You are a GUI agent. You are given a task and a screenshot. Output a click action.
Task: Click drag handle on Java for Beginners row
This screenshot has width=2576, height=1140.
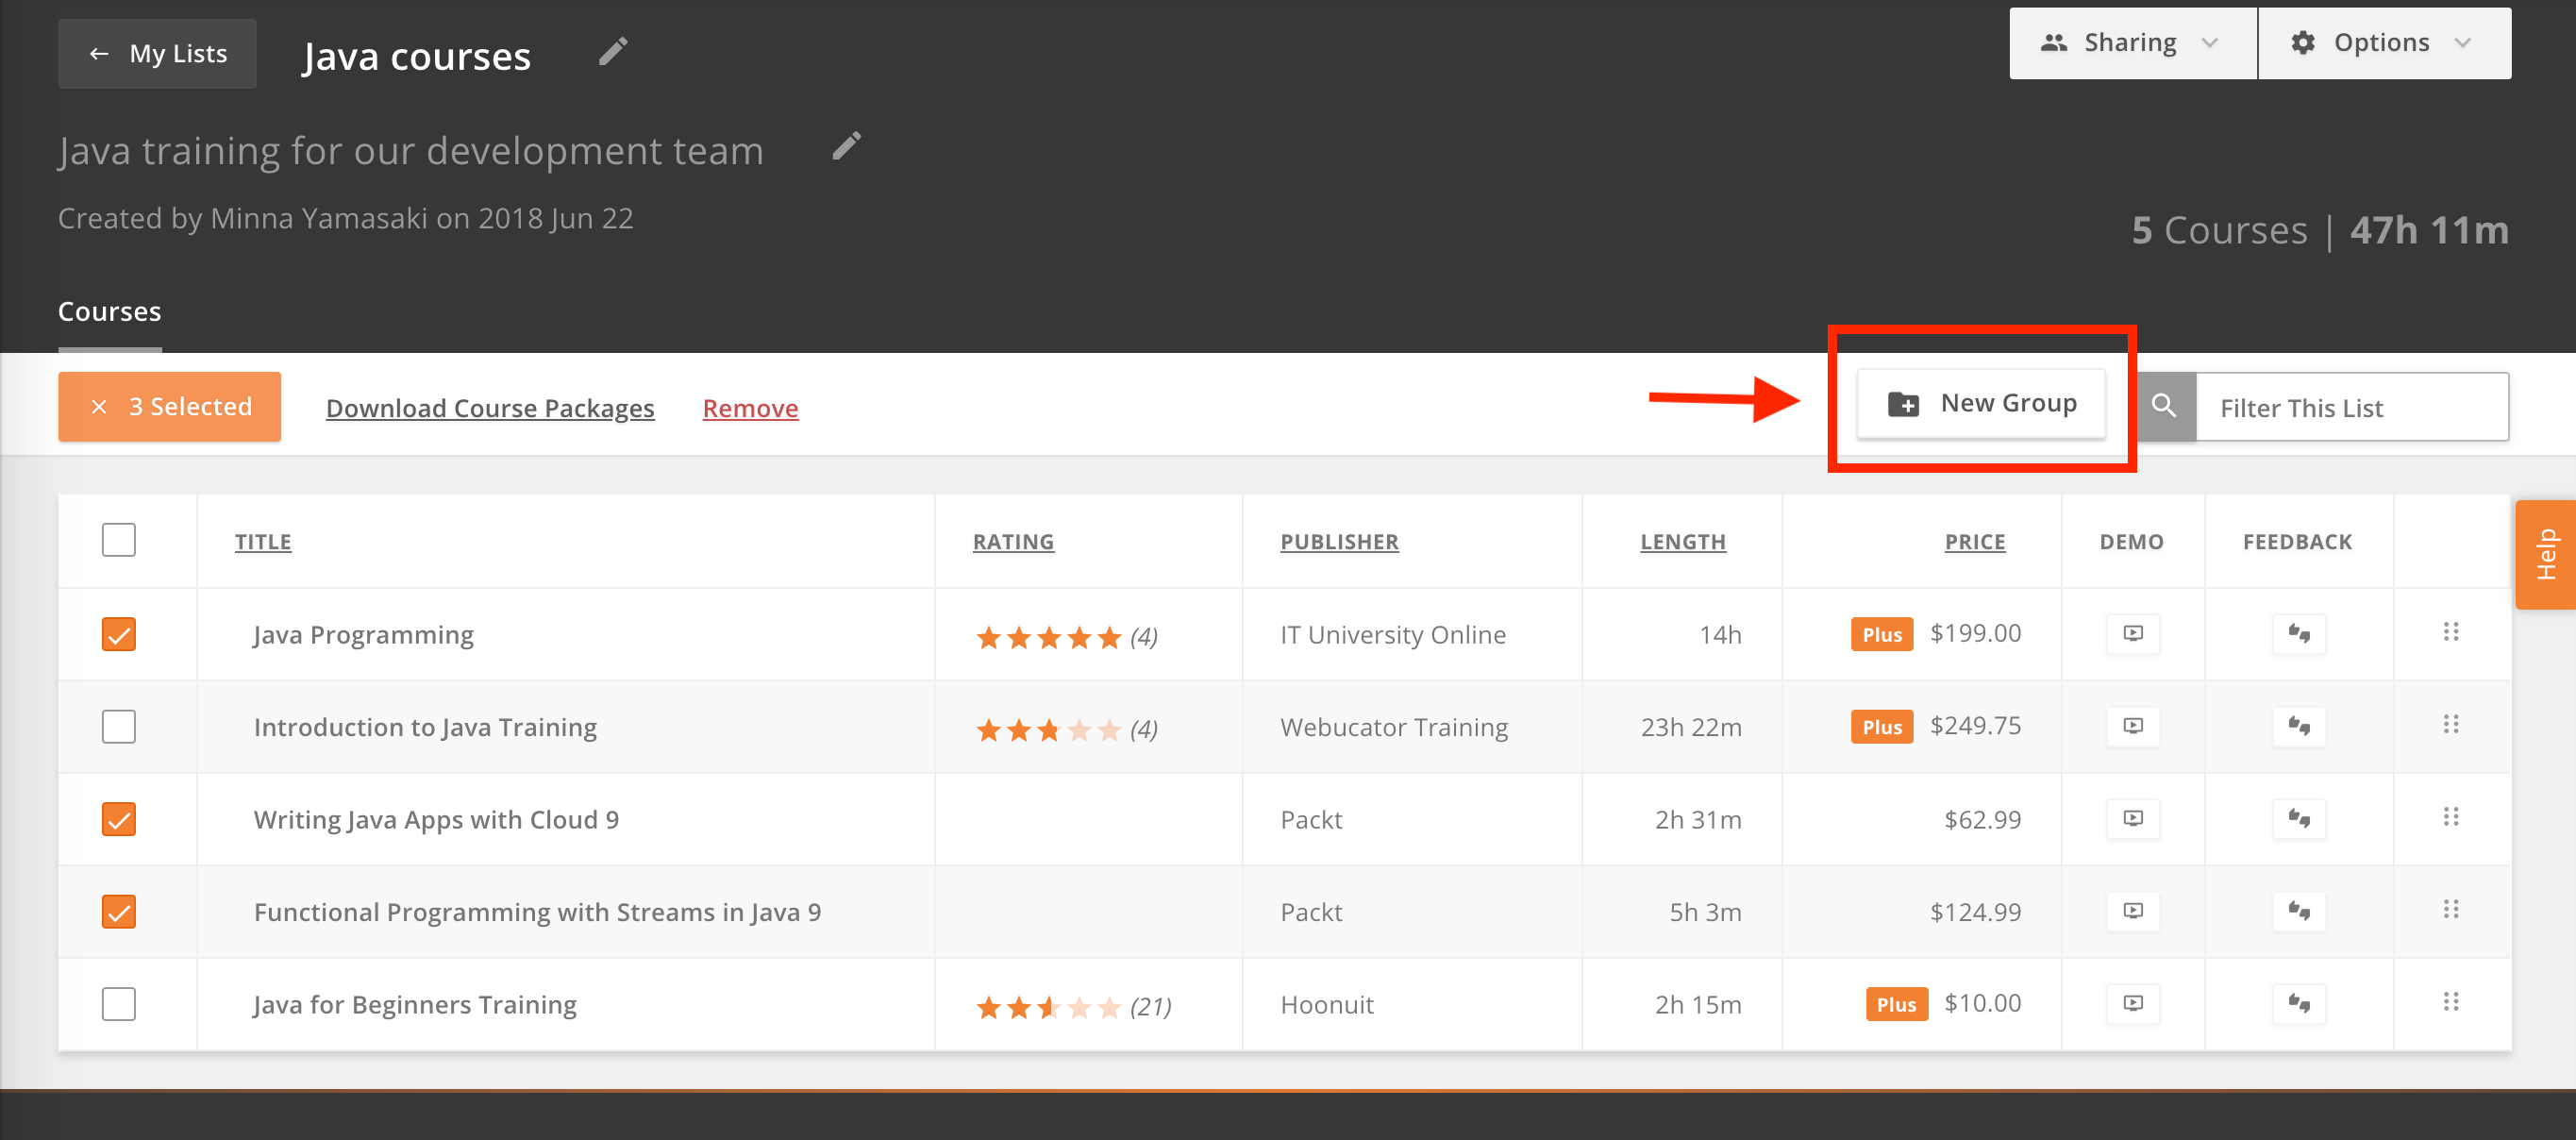click(x=2450, y=1003)
